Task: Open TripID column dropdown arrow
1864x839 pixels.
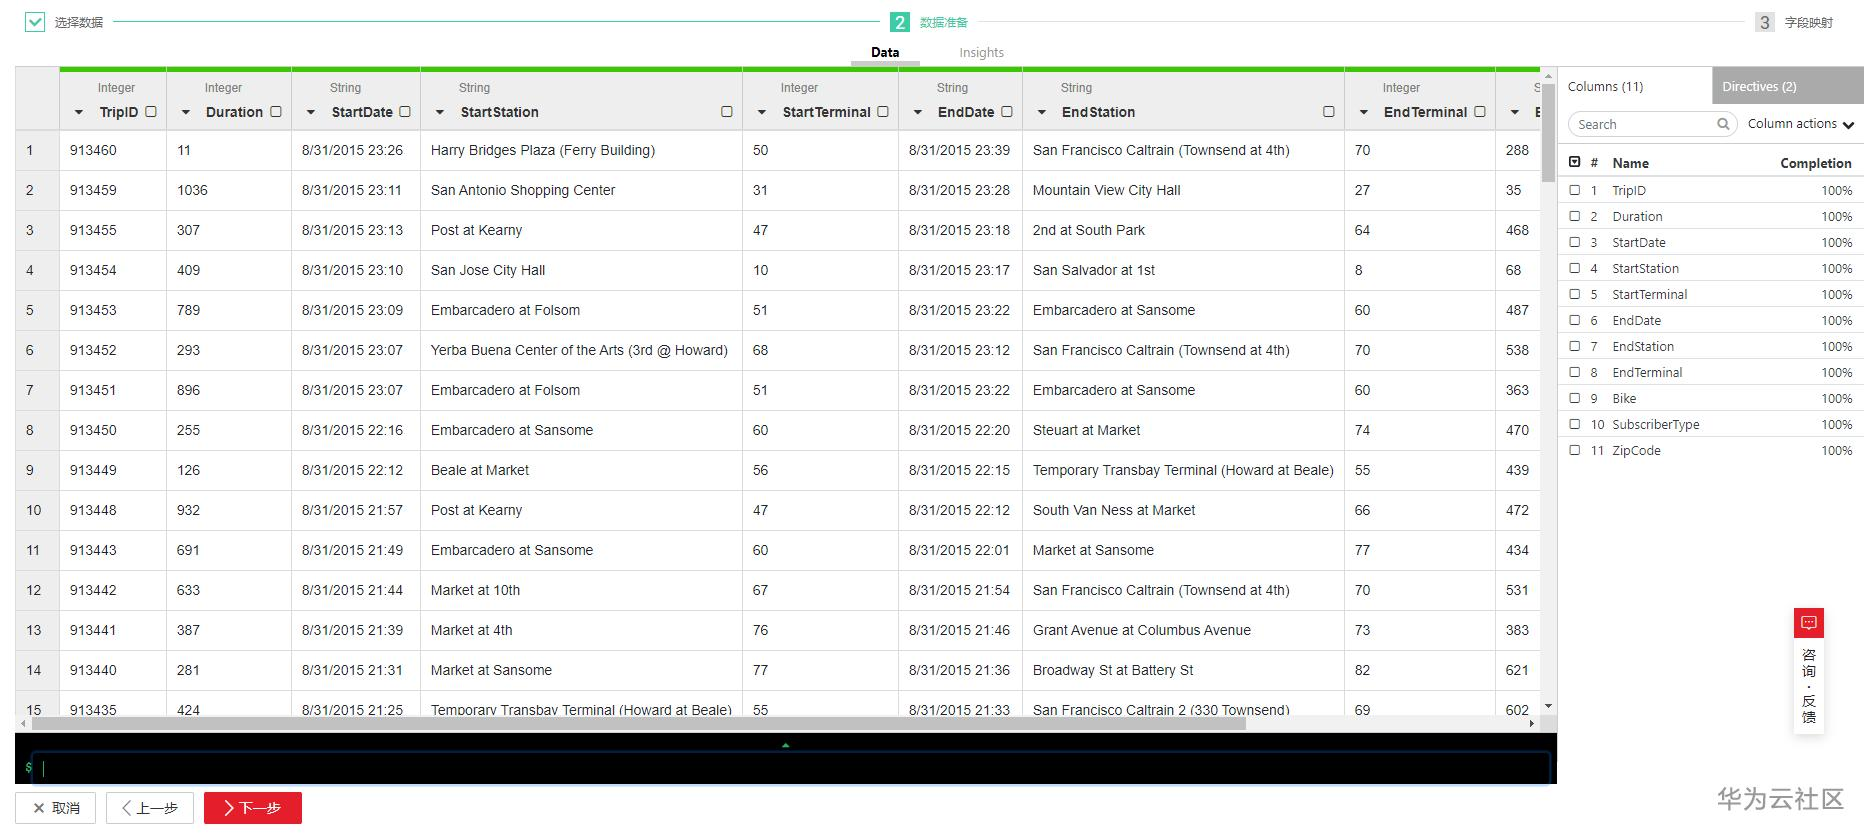Action: pos(79,113)
